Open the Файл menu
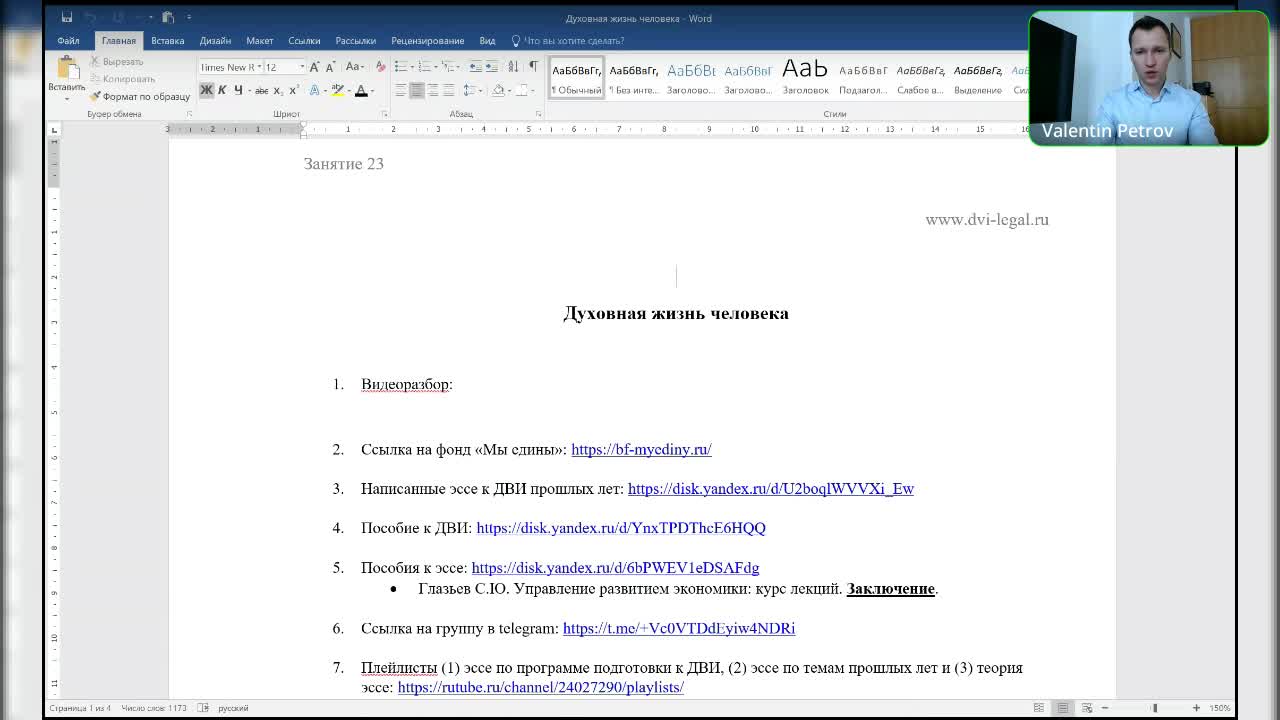Screen dimensions: 1280x720 68,41
